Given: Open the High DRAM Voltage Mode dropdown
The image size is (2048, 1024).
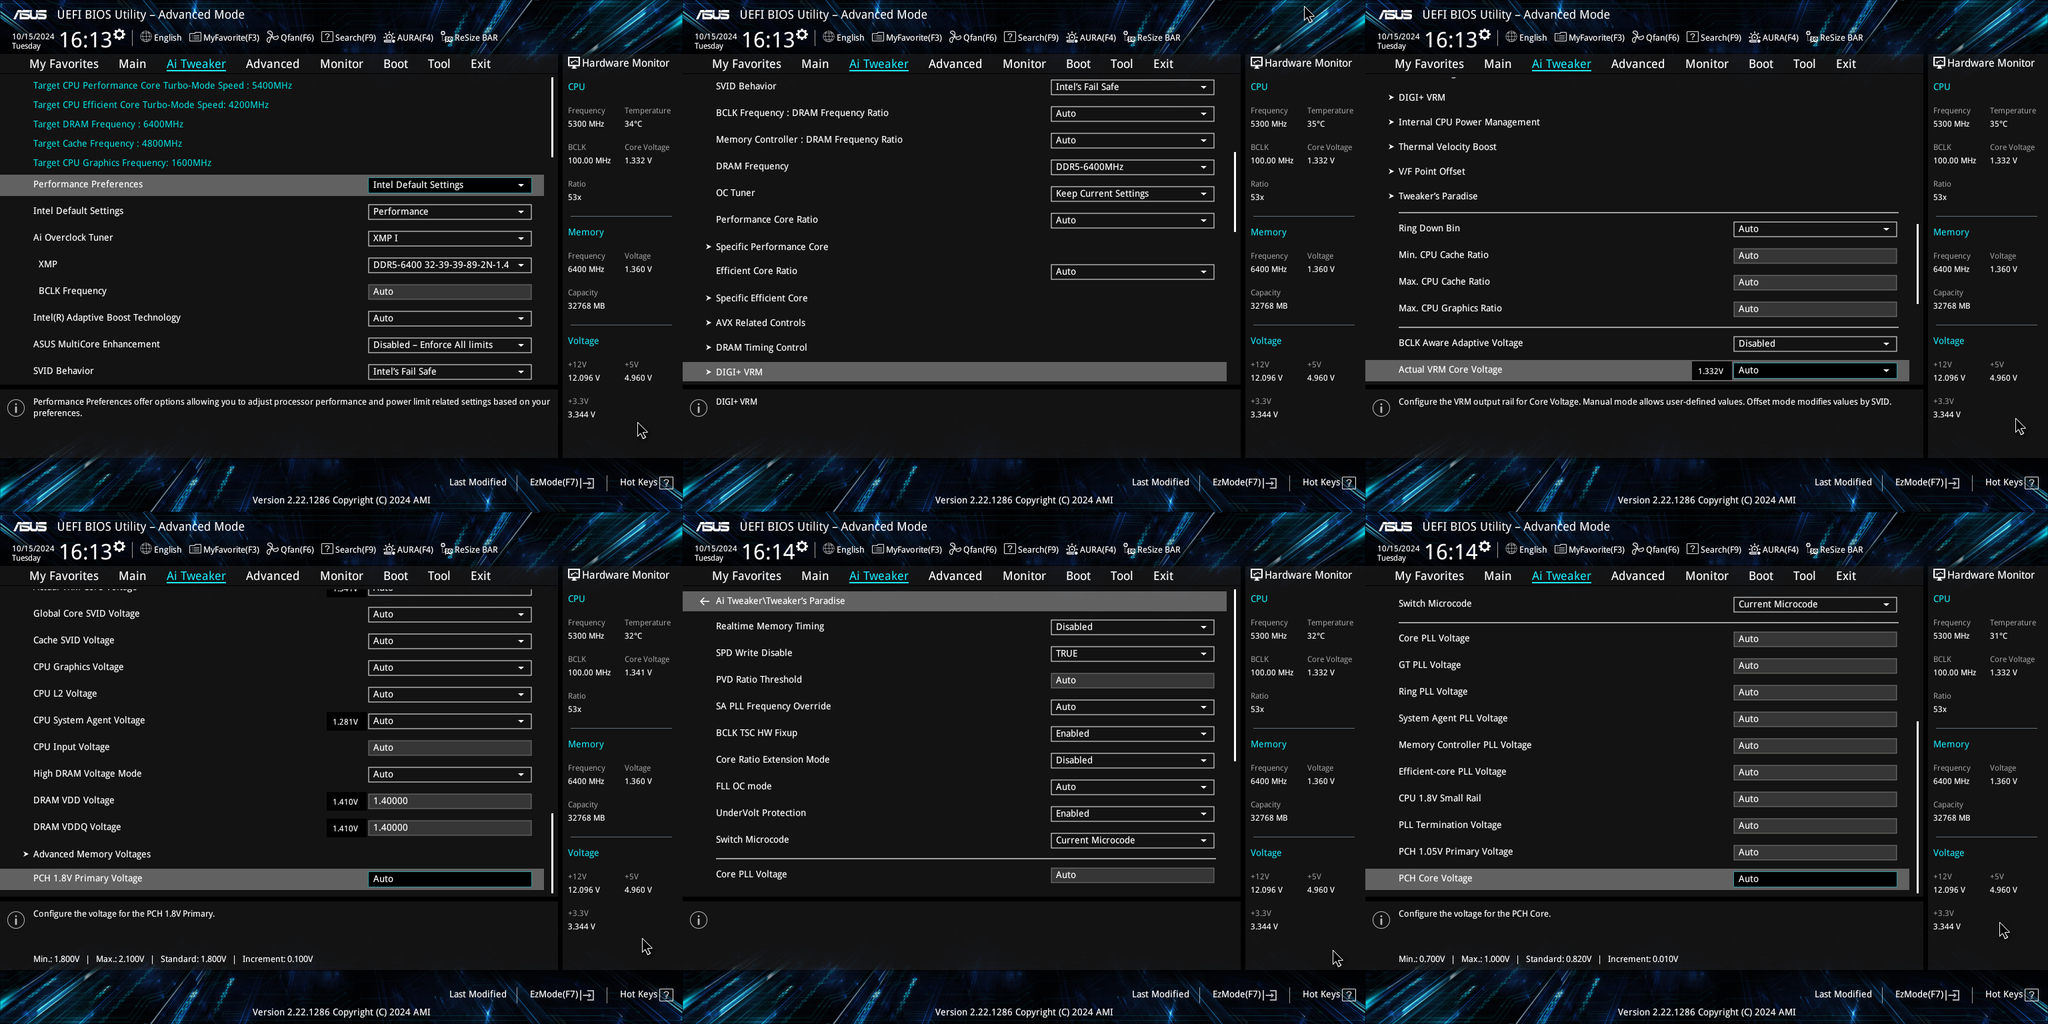Looking at the screenshot, I should [449, 774].
